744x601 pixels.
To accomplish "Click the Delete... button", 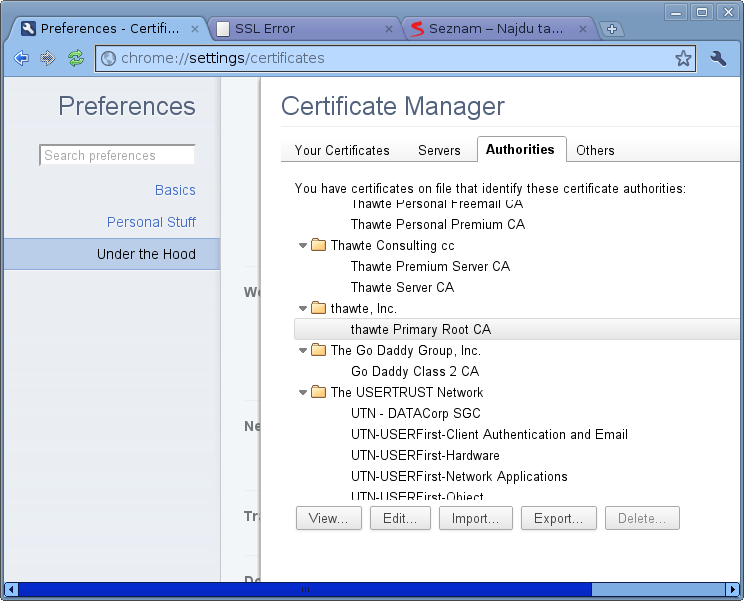I will [x=642, y=518].
